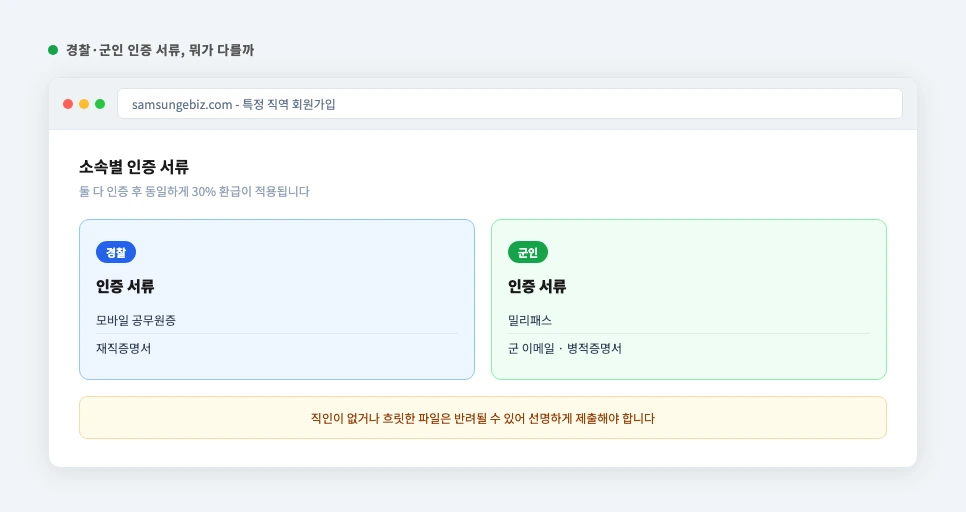Screen dimensions: 966x512
Task: Select the green 군인 badge
Action: coord(528,253)
